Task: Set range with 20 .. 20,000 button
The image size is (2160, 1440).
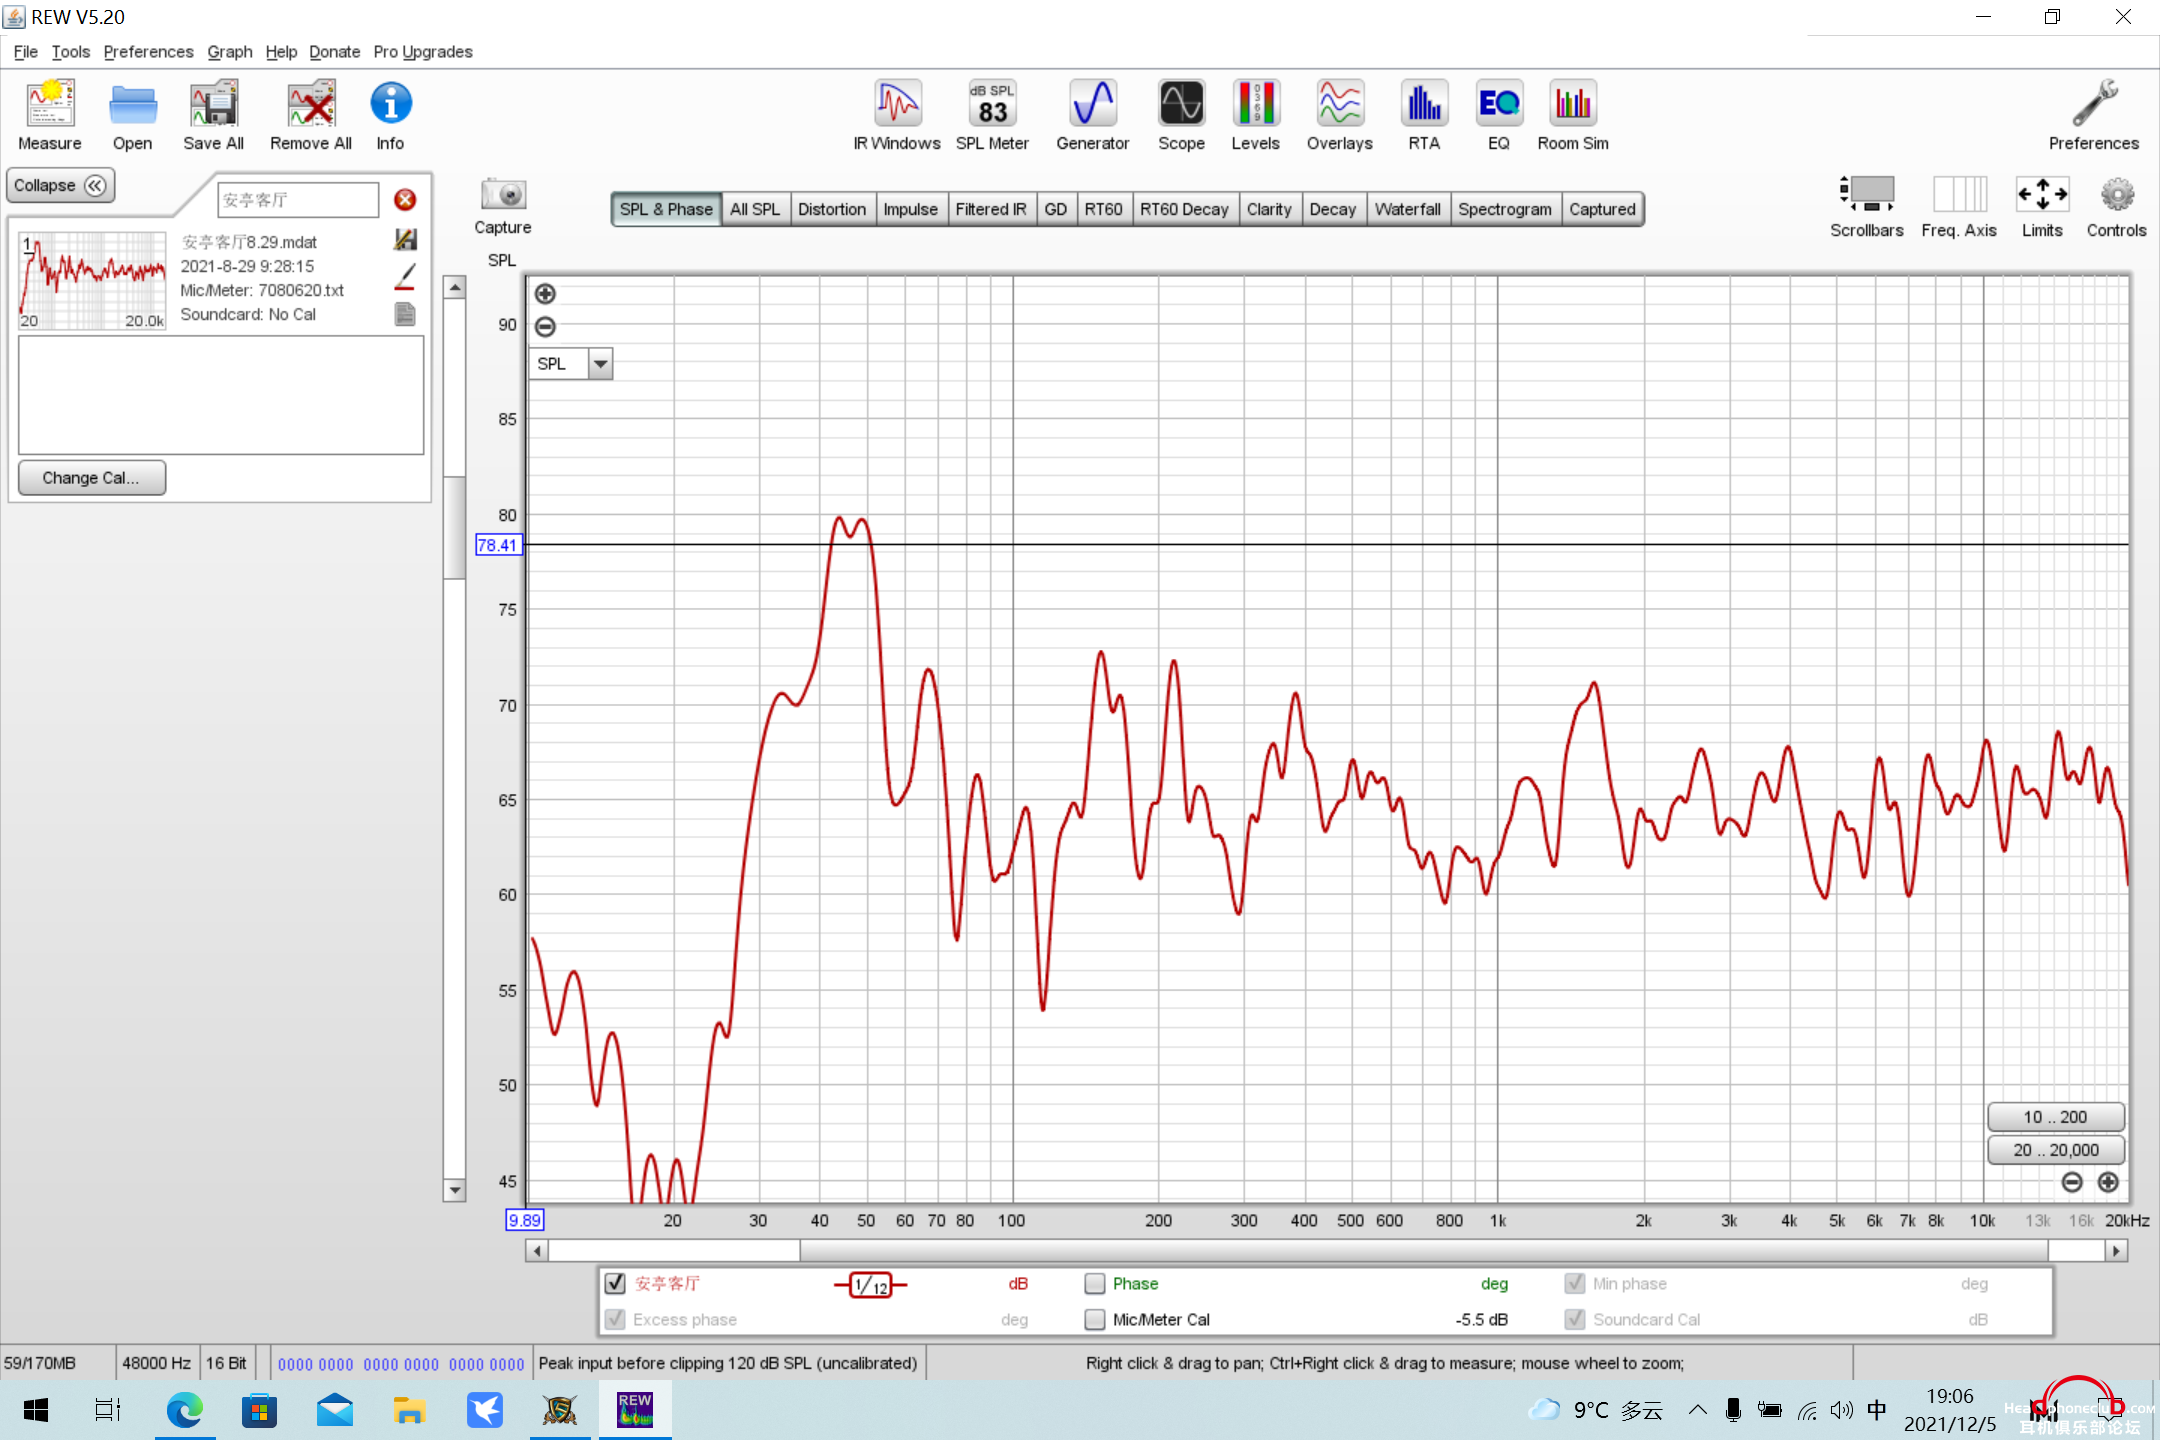Action: click(2055, 1150)
